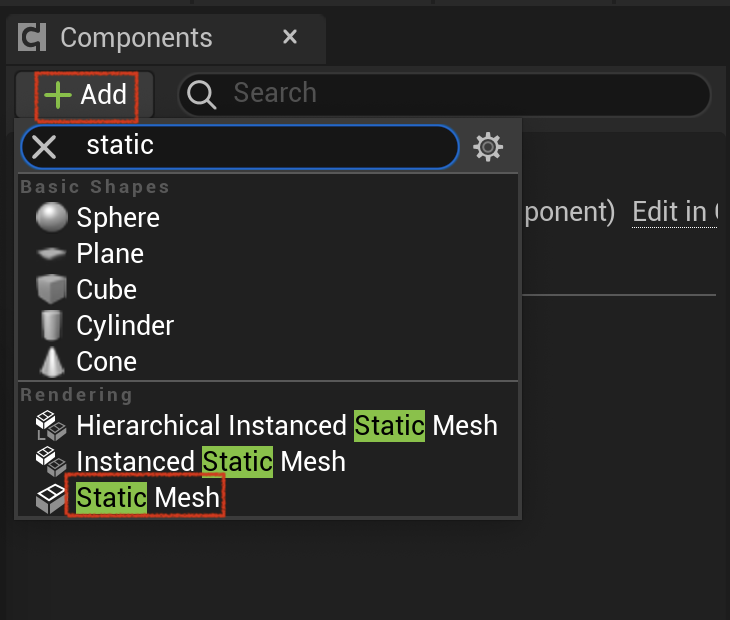The height and width of the screenshot is (620, 730).
Task: Choose Instanced Static Mesh entry
Action: [x=211, y=461]
